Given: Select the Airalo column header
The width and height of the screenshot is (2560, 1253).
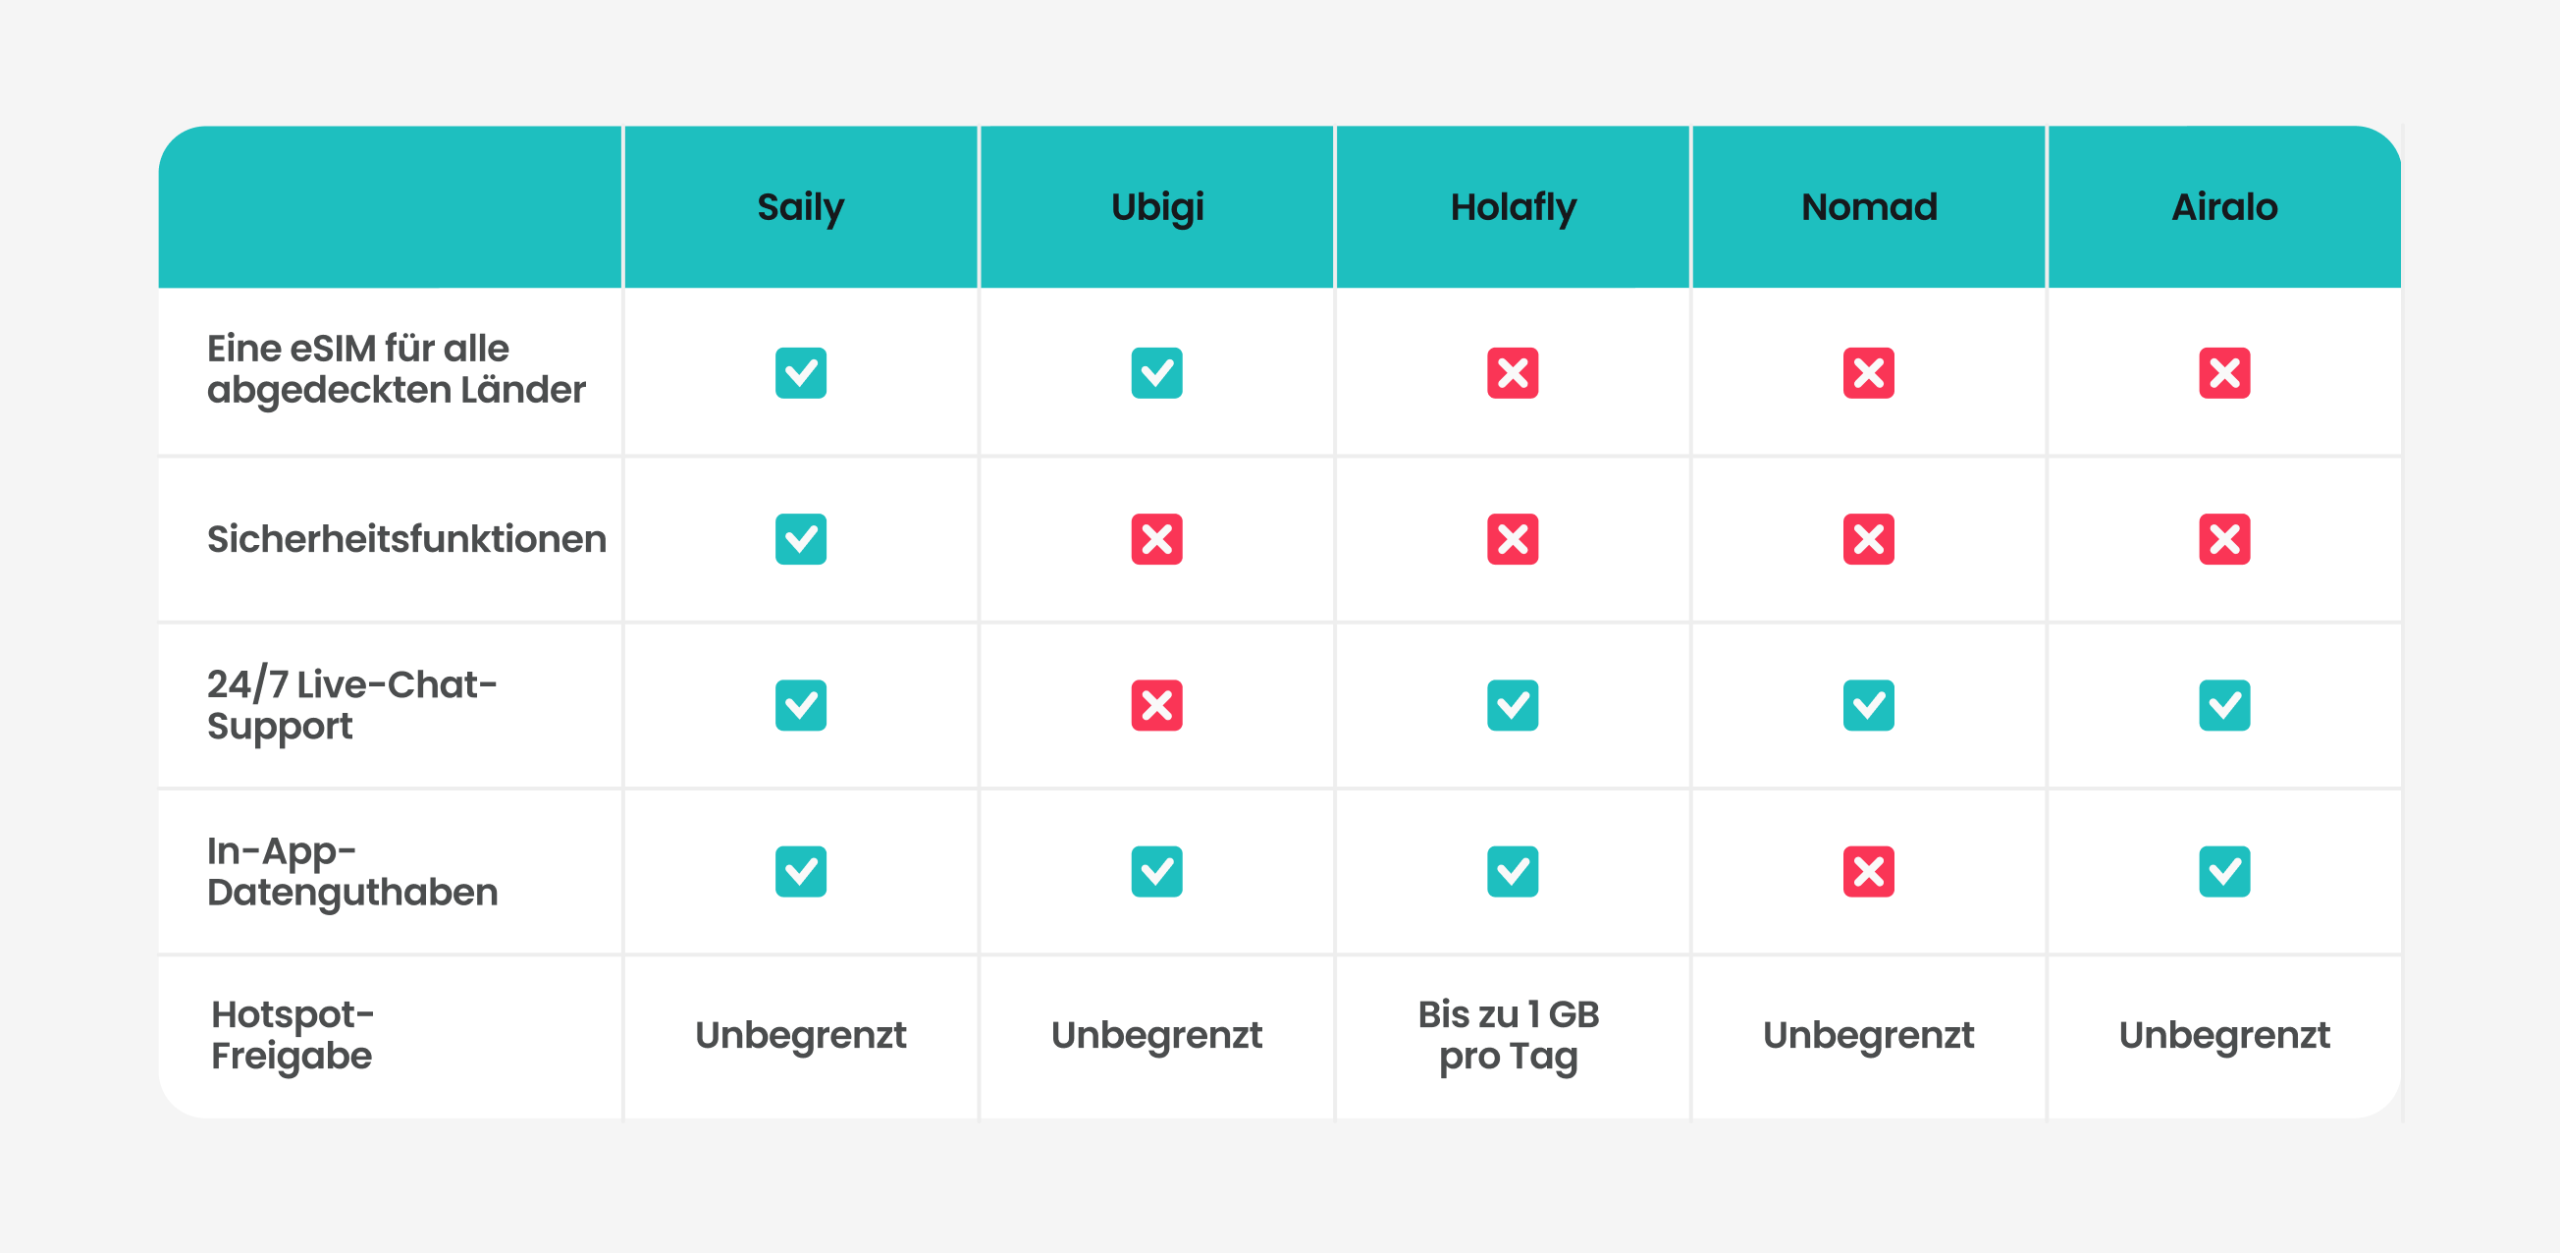Looking at the screenshot, I should tap(2225, 207).
